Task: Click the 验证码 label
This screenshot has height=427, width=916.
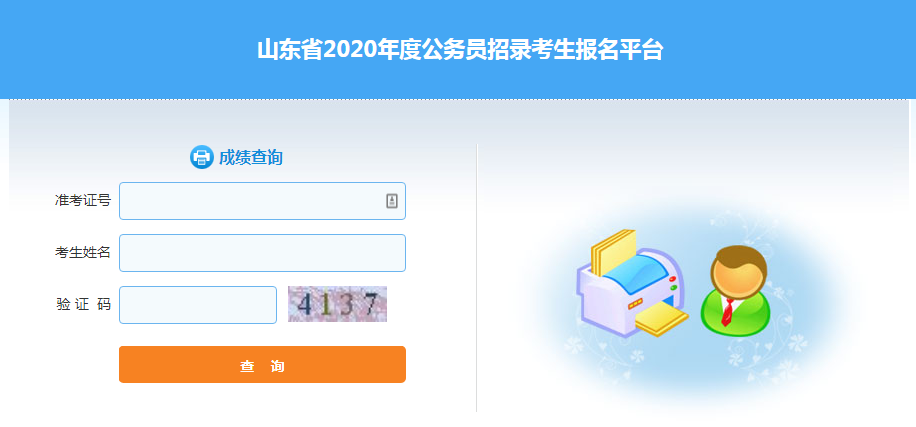Action: coord(82,304)
